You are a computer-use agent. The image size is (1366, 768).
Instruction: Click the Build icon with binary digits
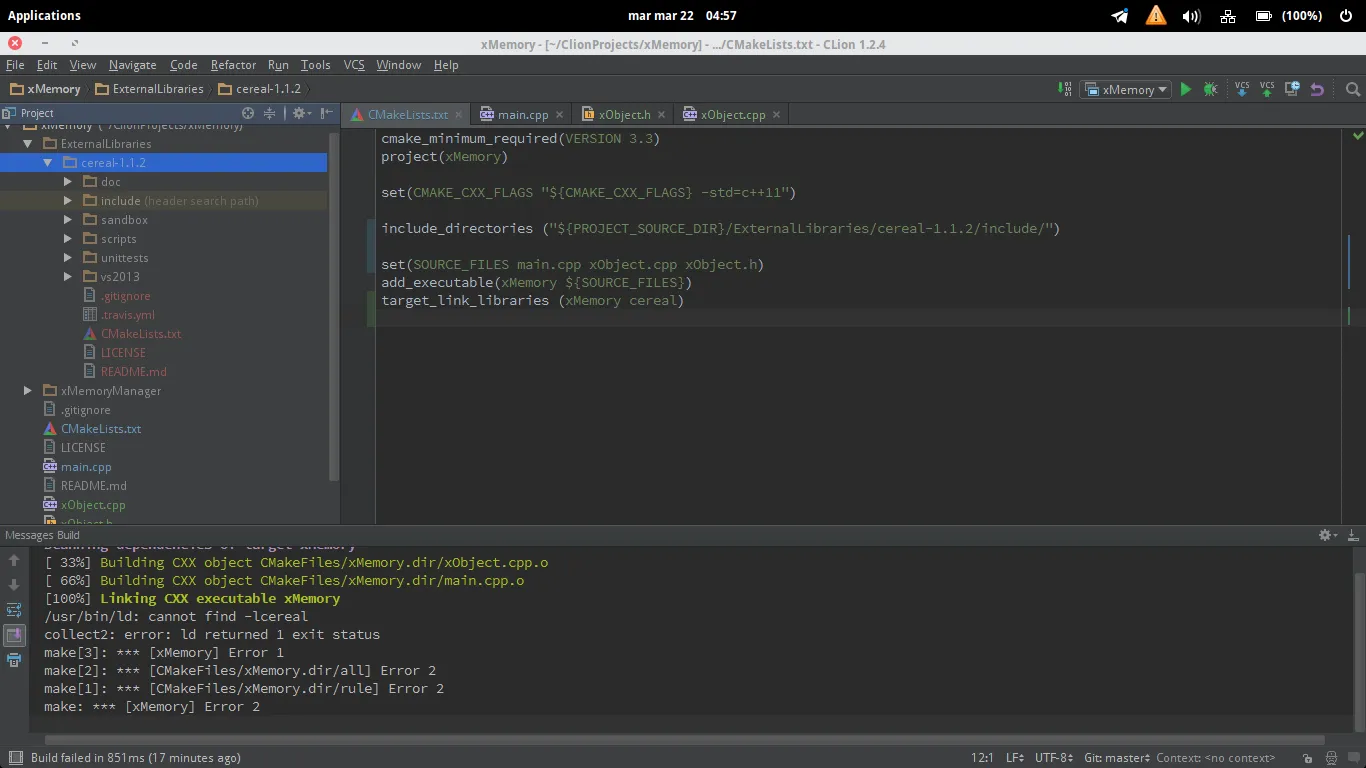click(x=1065, y=89)
